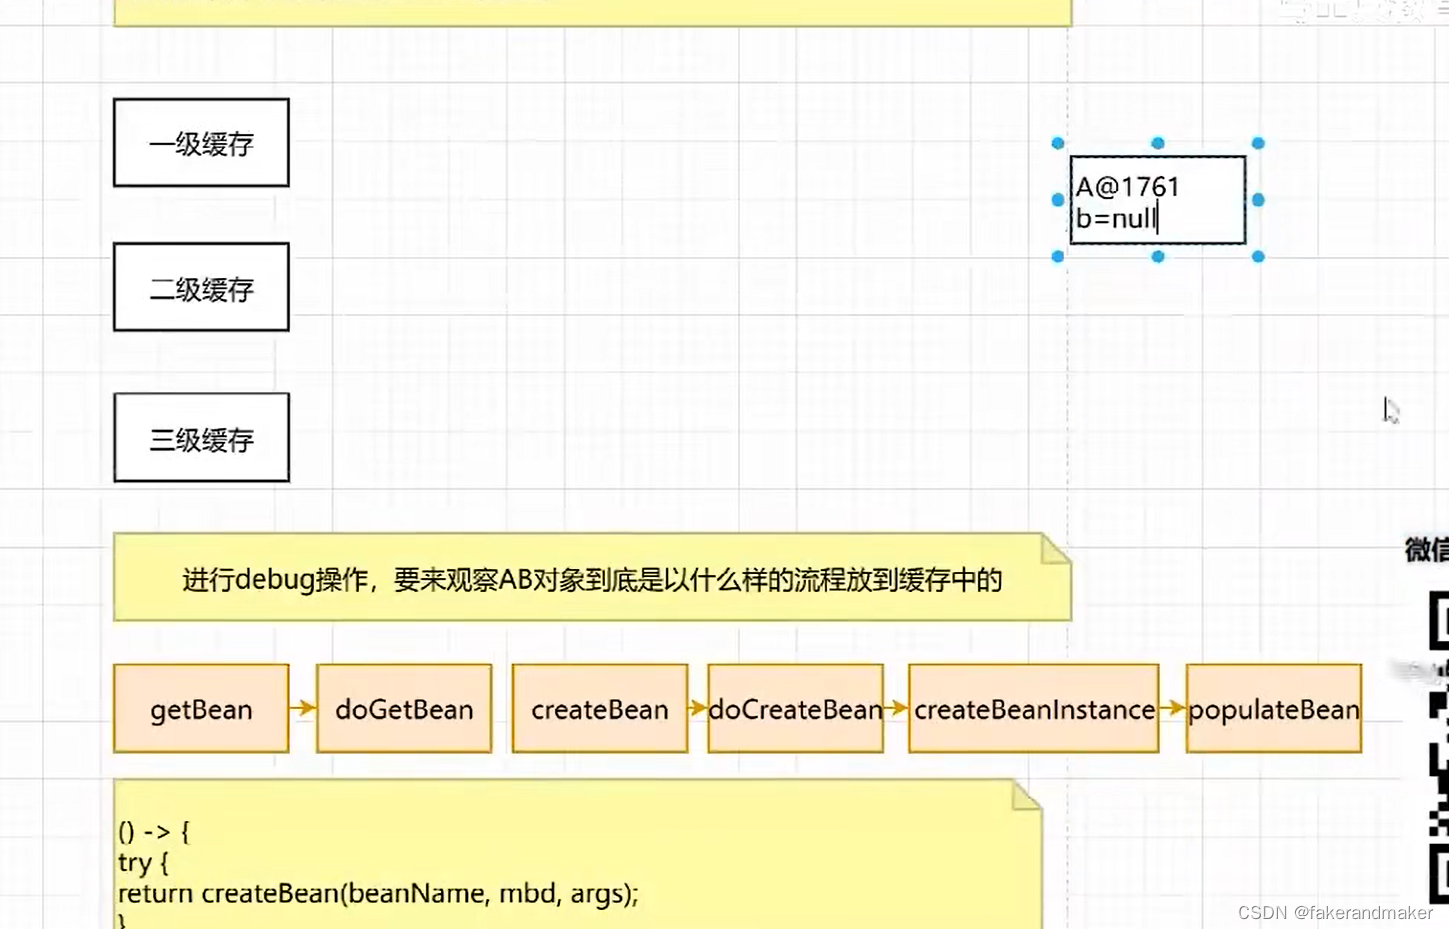
Task: Select the 一级缓存 box
Action: pos(201,143)
